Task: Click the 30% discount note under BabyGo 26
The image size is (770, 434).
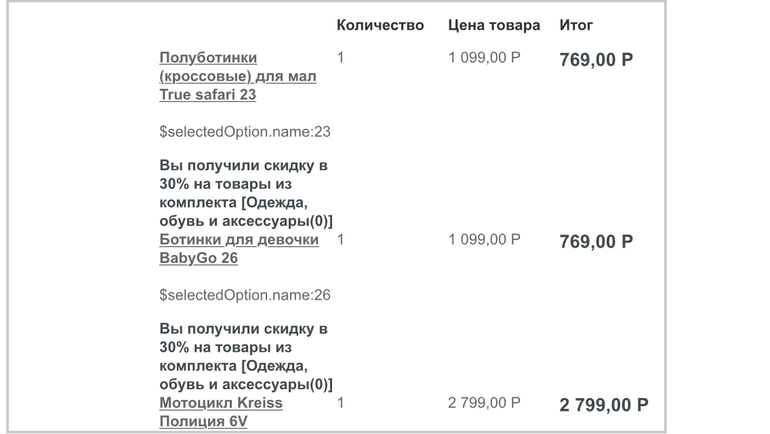Action: [245, 356]
